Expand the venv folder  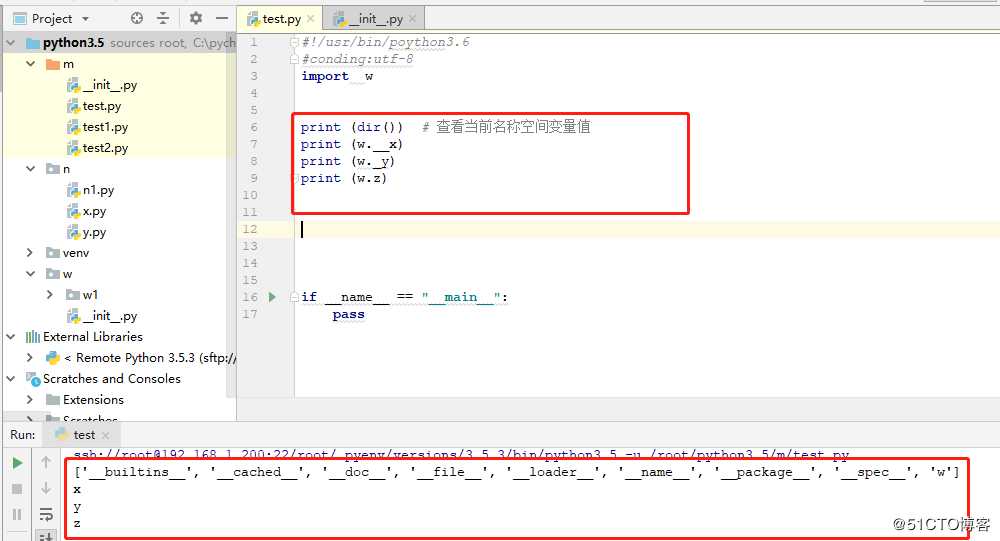31,253
